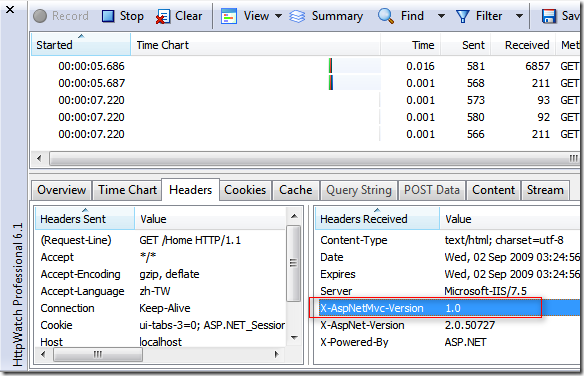Image resolution: width=584 pixels, height=376 pixels.
Task: Sort requests by Received column
Action: pyautogui.click(x=523, y=45)
